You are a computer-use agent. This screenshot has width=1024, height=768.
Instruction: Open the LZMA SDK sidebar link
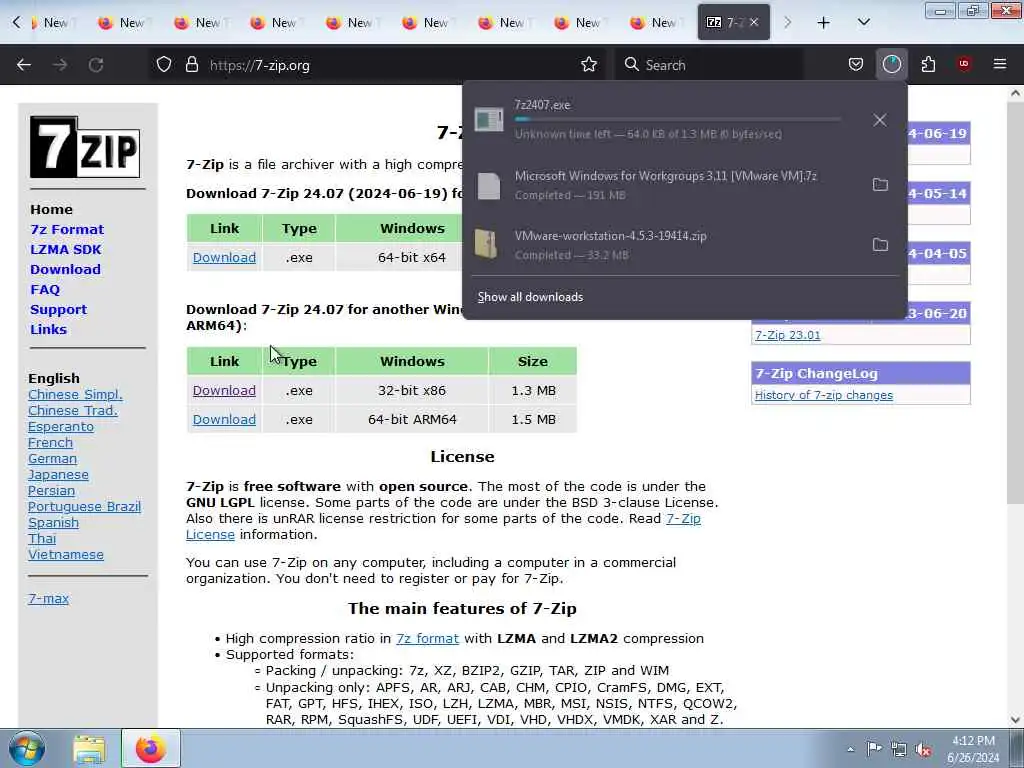point(65,249)
